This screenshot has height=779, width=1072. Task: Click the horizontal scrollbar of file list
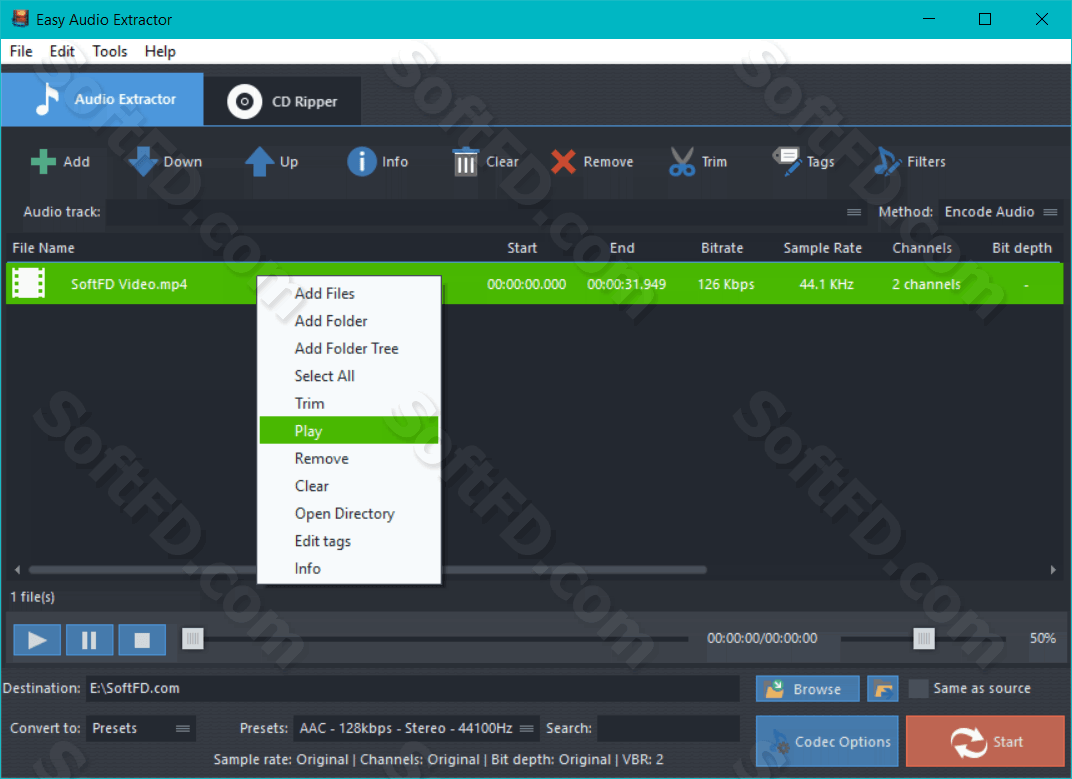pyautogui.click(x=368, y=570)
